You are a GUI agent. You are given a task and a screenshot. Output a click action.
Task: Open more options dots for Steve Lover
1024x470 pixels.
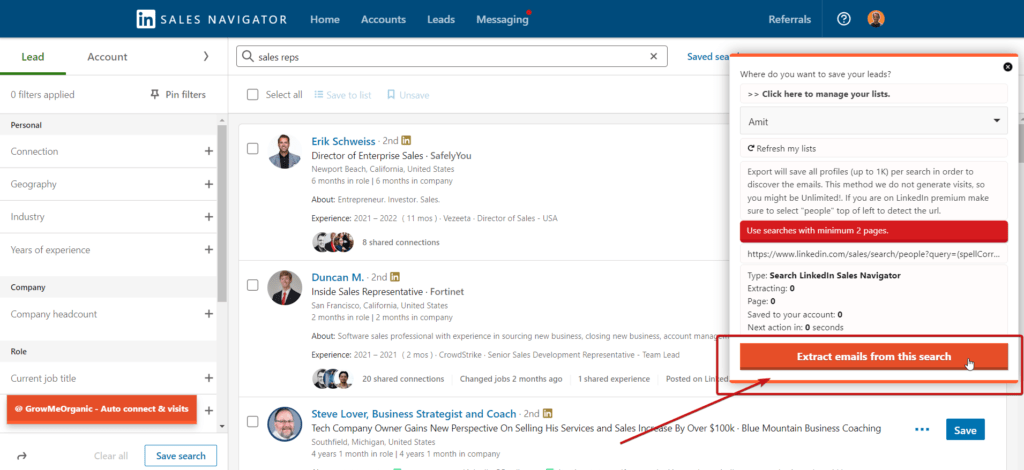[x=922, y=430]
